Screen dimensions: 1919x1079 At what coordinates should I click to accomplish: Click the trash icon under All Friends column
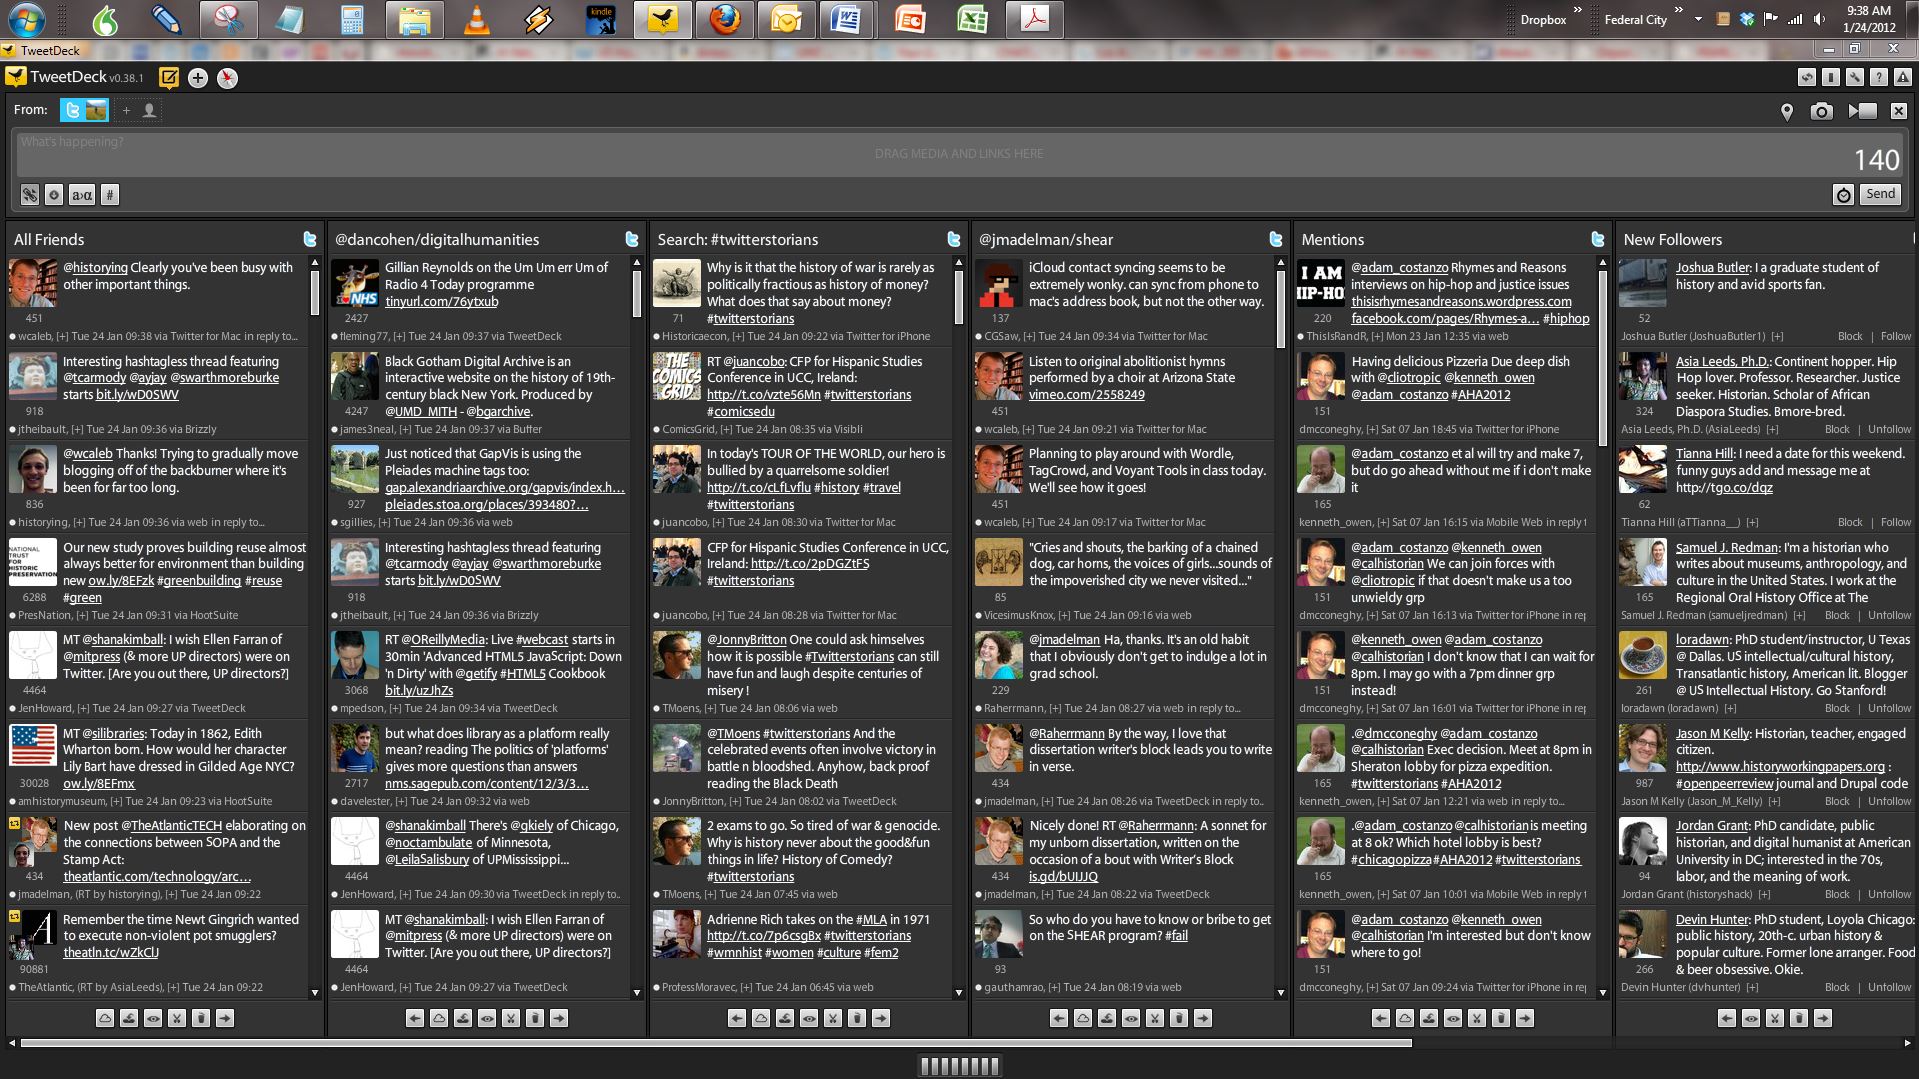pyautogui.click(x=201, y=1018)
